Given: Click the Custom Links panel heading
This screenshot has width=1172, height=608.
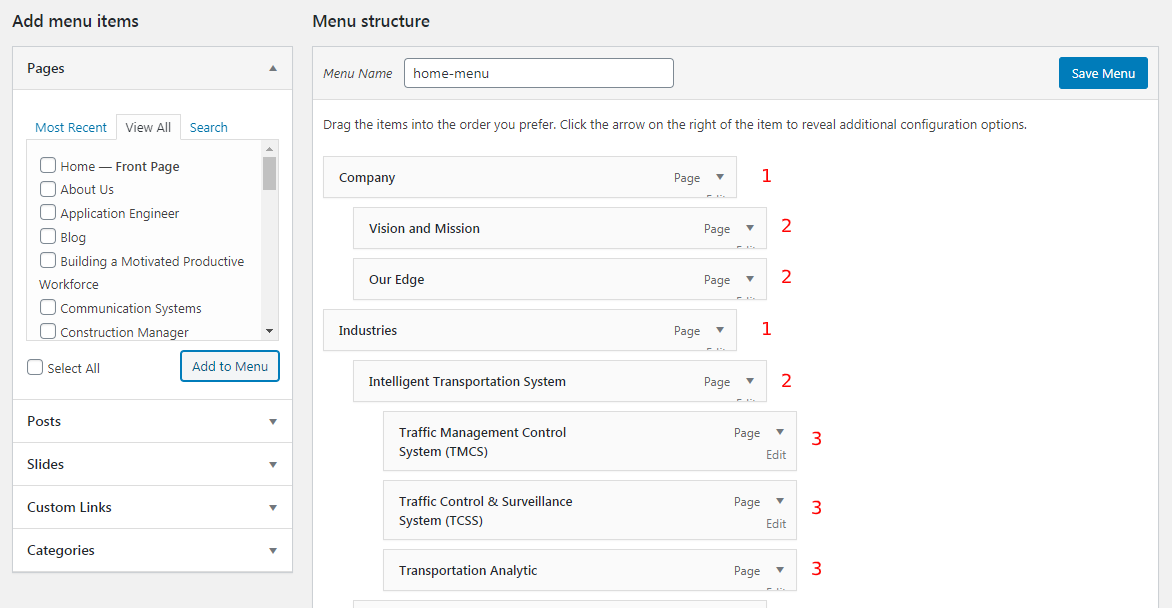Looking at the screenshot, I should 152,508.
